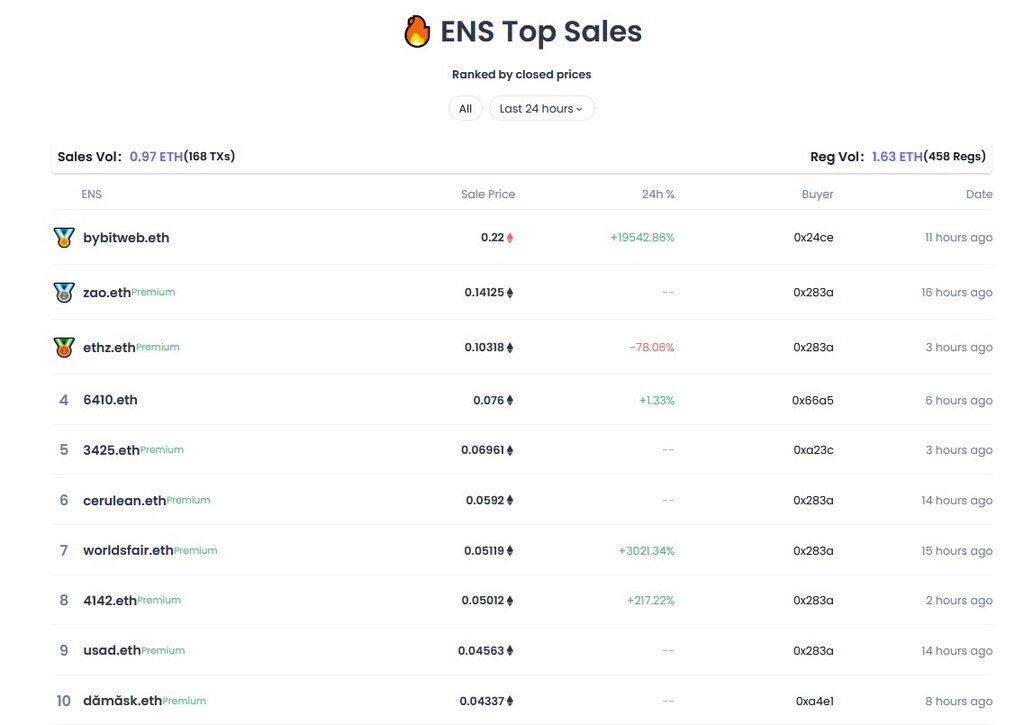Click the flame icon beside ENS Top Sales
The width and height of the screenshot is (1032, 725).
(417, 31)
